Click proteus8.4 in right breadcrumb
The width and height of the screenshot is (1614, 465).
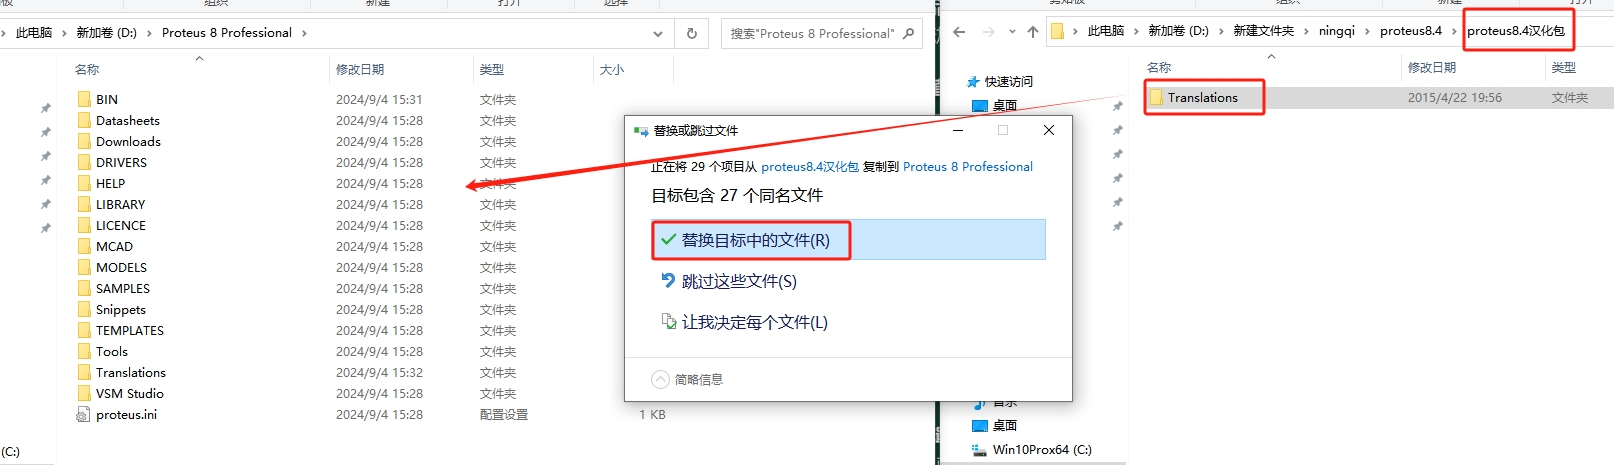(x=1411, y=31)
